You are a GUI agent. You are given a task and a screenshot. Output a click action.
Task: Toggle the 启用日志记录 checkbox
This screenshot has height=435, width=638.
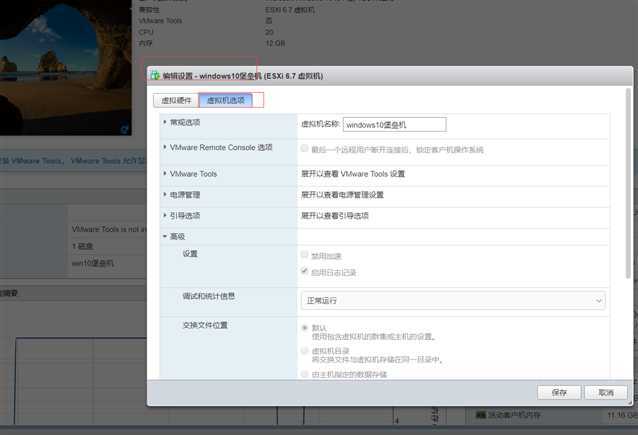304,271
